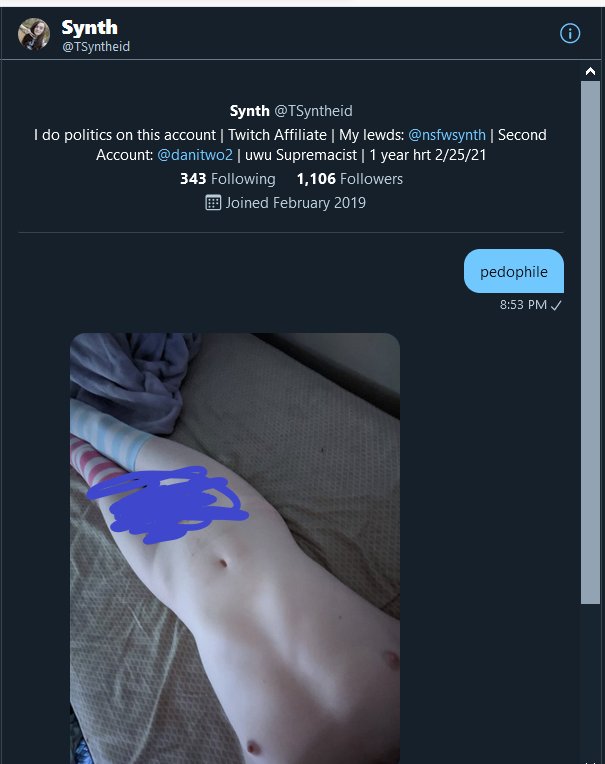This screenshot has width=605, height=764.
Task: Open the @nsfwsynth mention link
Action: (447, 135)
